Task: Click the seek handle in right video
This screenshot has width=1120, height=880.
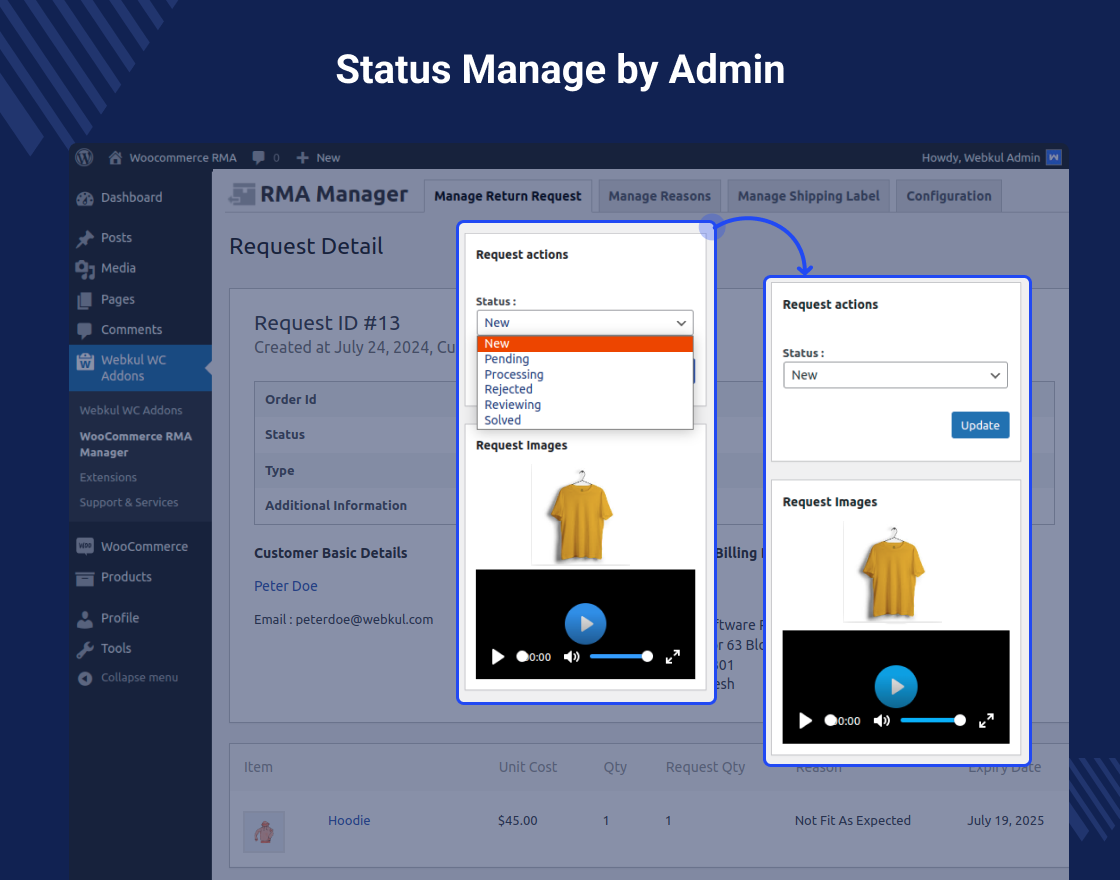Action: pos(830,720)
